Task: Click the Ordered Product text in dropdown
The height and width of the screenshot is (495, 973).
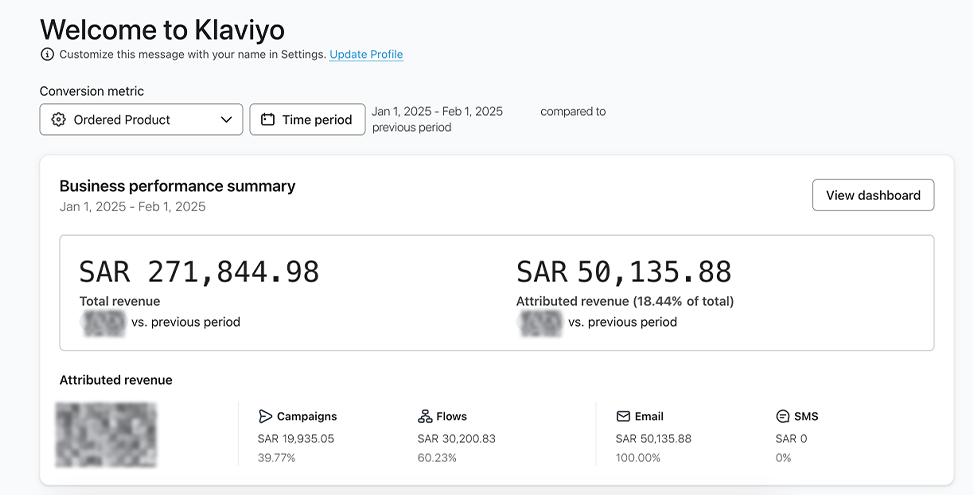Action: point(122,120)
